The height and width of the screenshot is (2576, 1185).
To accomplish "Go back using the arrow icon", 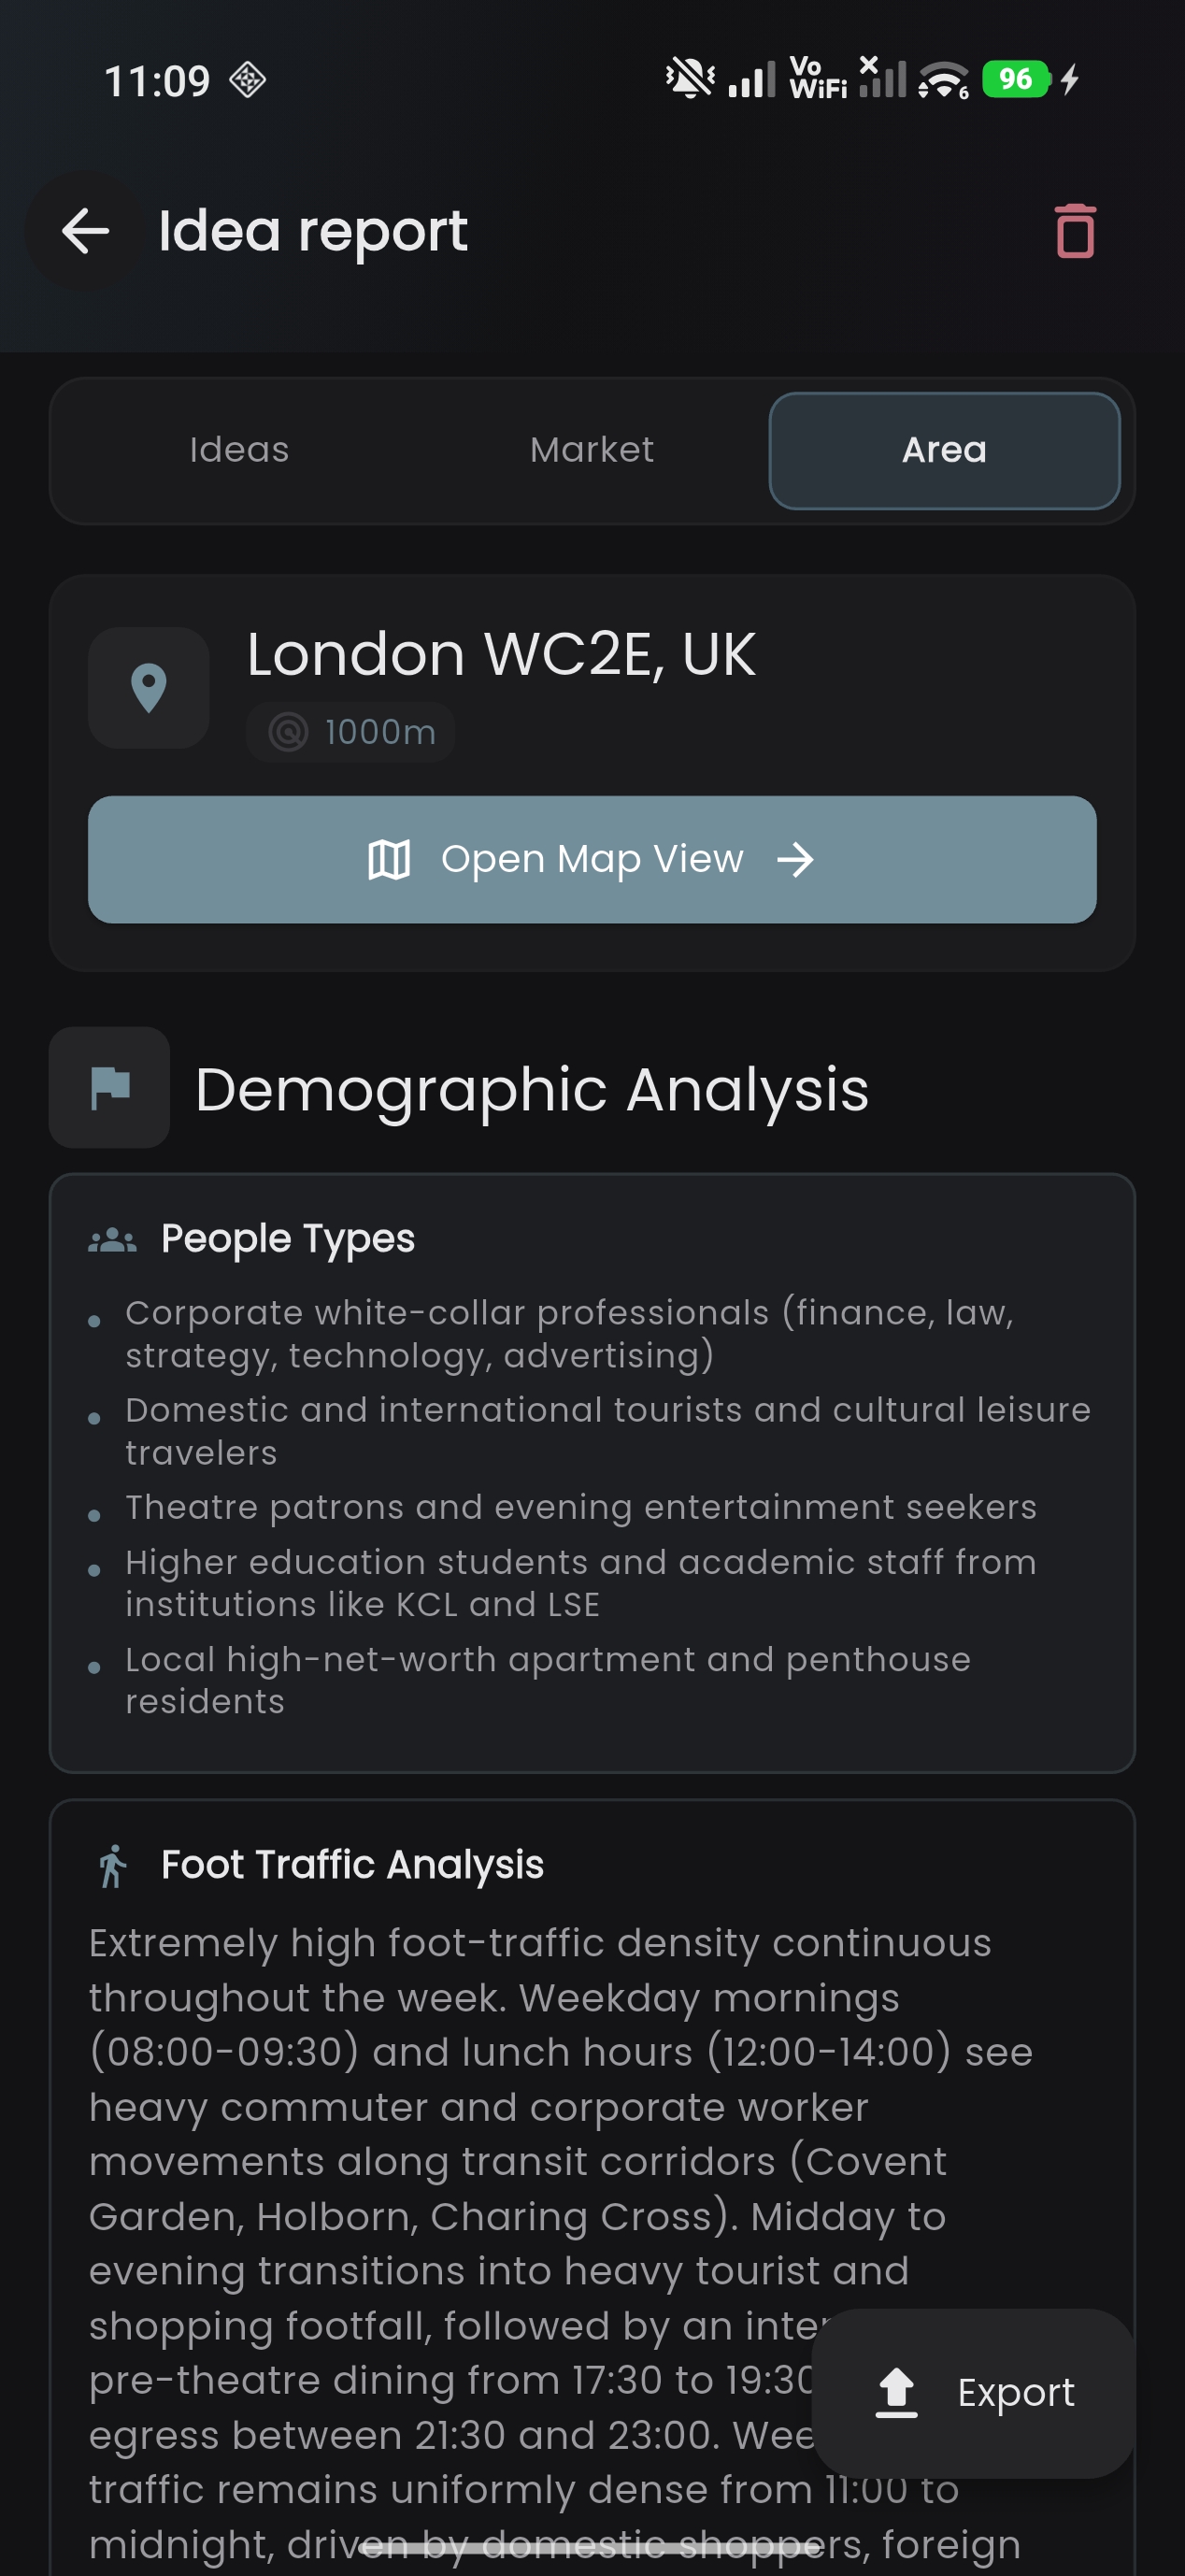I will (85, 231).
